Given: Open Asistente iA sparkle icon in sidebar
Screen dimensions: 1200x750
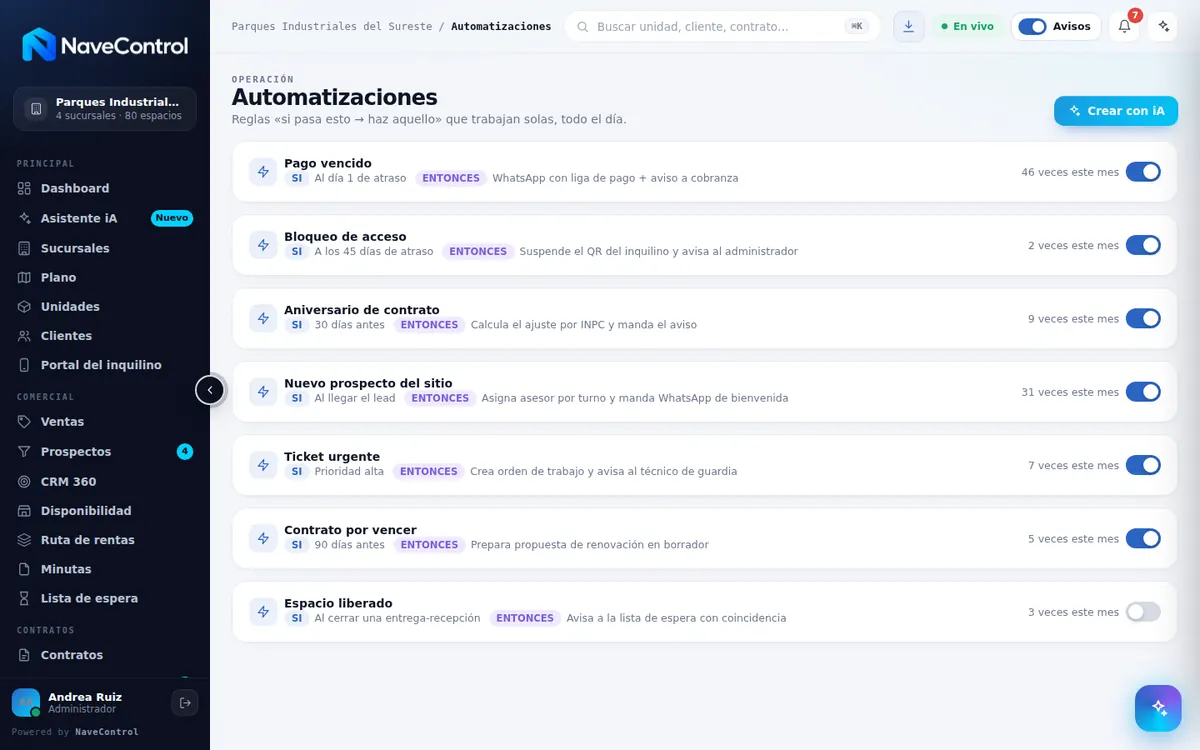Looking at the screenshot, I should click(25, 218).
